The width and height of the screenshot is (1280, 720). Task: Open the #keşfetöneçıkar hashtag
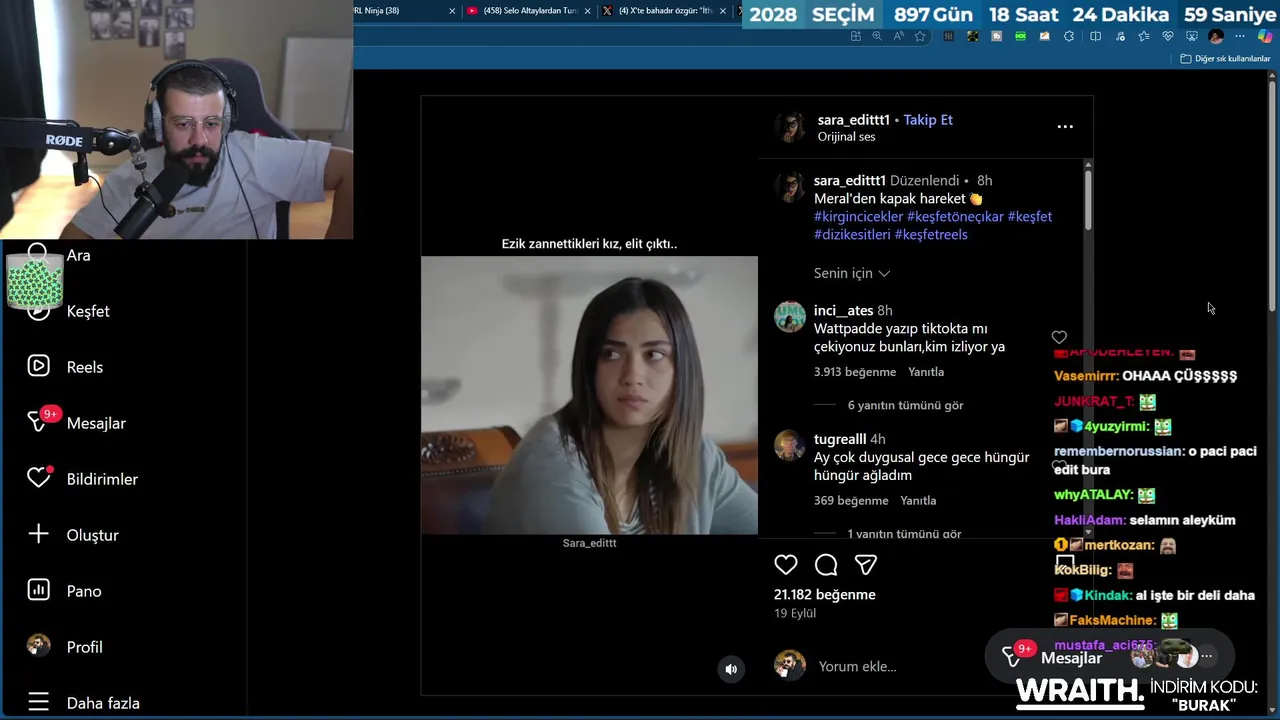(x=955, y=217)
